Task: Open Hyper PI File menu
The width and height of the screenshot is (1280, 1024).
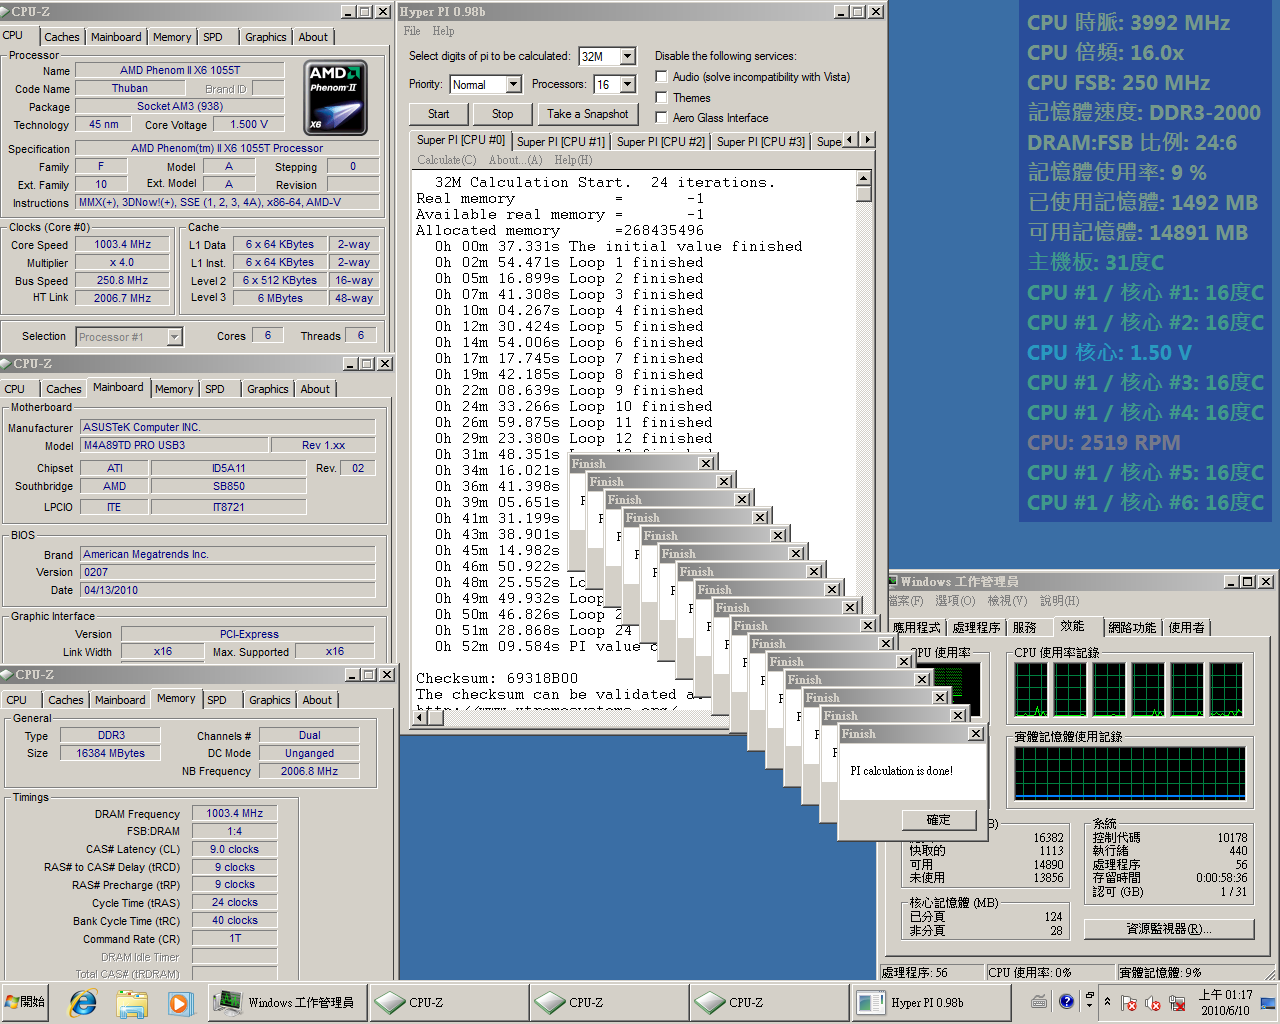Action: pos(412,31)
